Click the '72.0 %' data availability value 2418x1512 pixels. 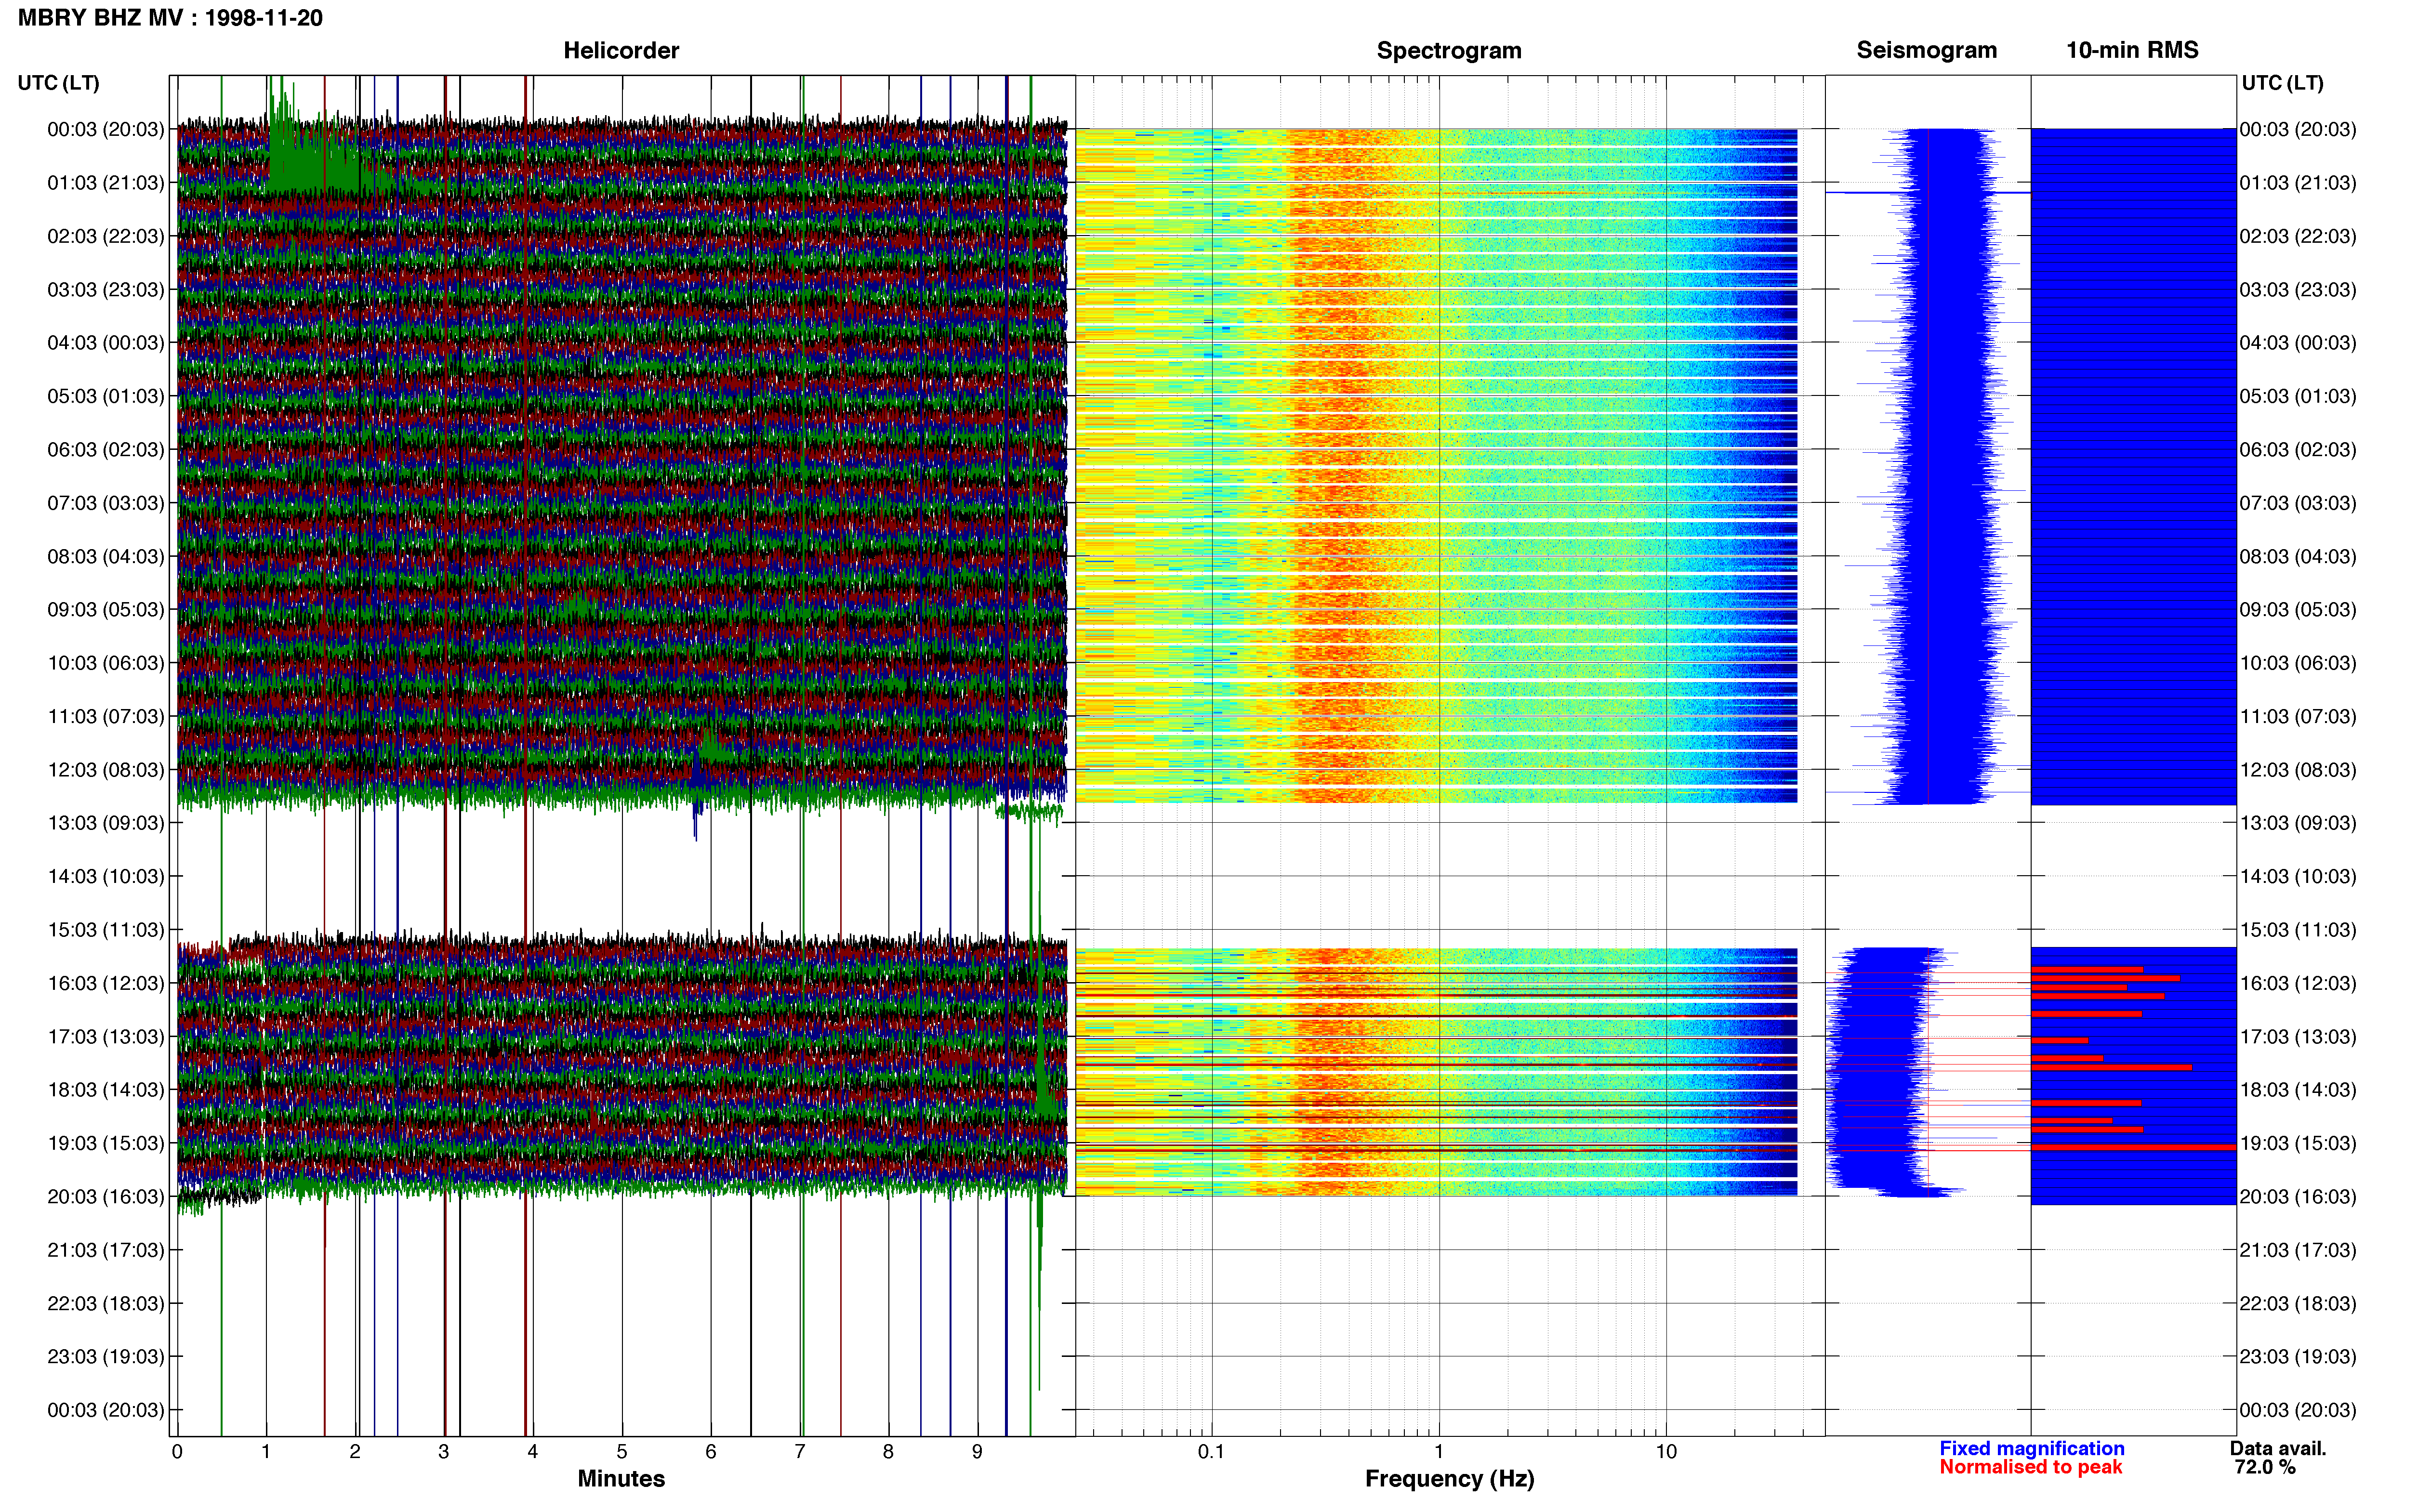point(2265,1467)
